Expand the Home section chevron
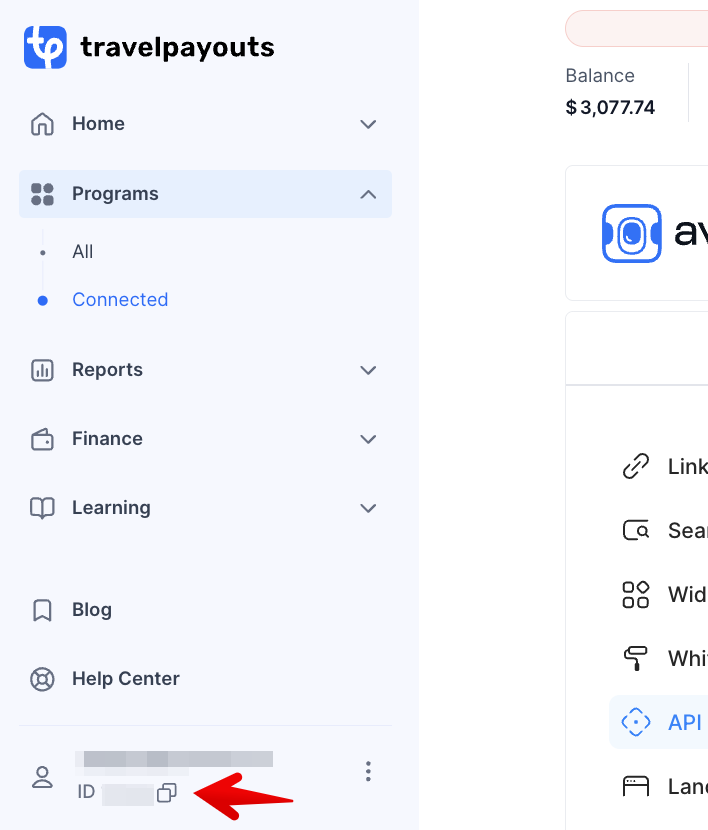Viewport: 708px width, 830px height. 368,124
